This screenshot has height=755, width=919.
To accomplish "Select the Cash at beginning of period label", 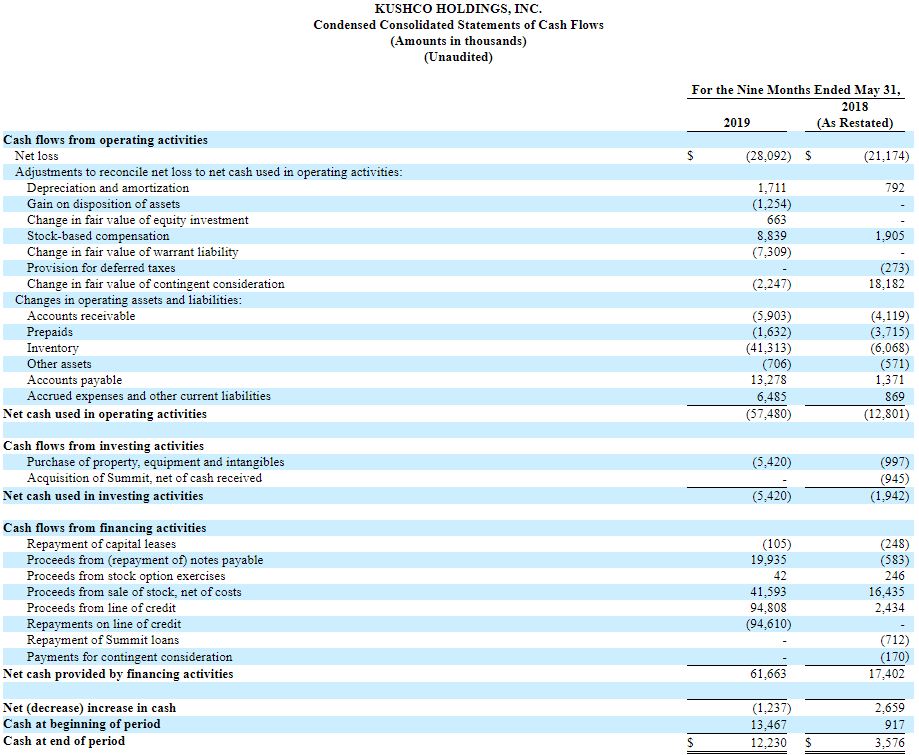I will pos(82,724).
